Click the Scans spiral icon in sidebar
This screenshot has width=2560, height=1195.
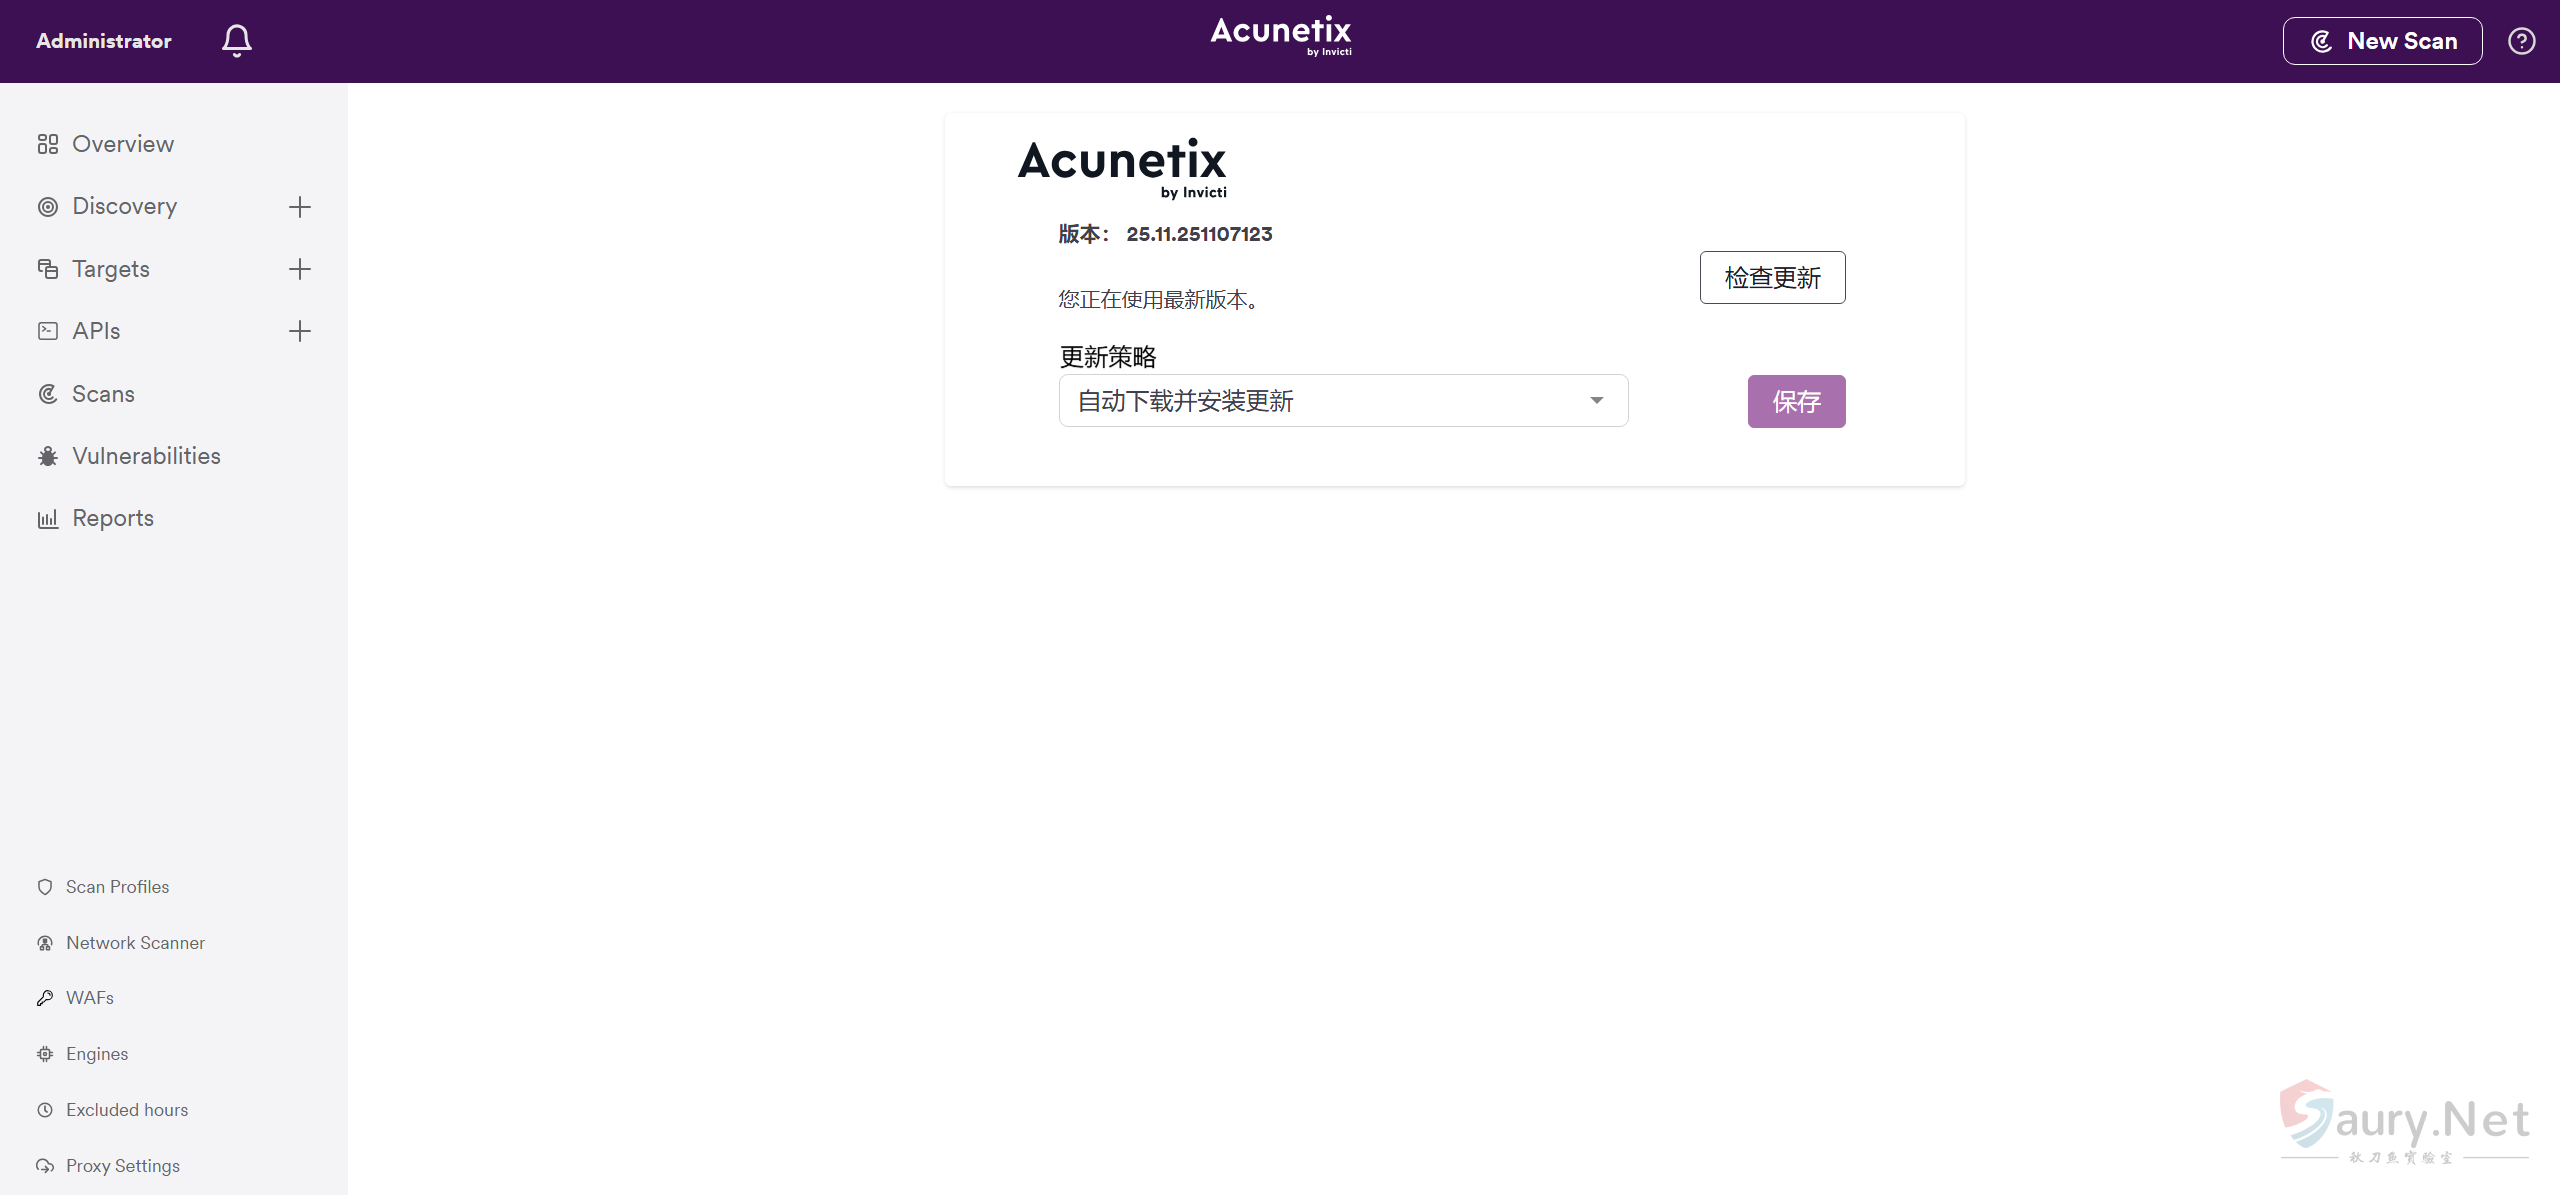pyautogui.click(x=47, y=393)
